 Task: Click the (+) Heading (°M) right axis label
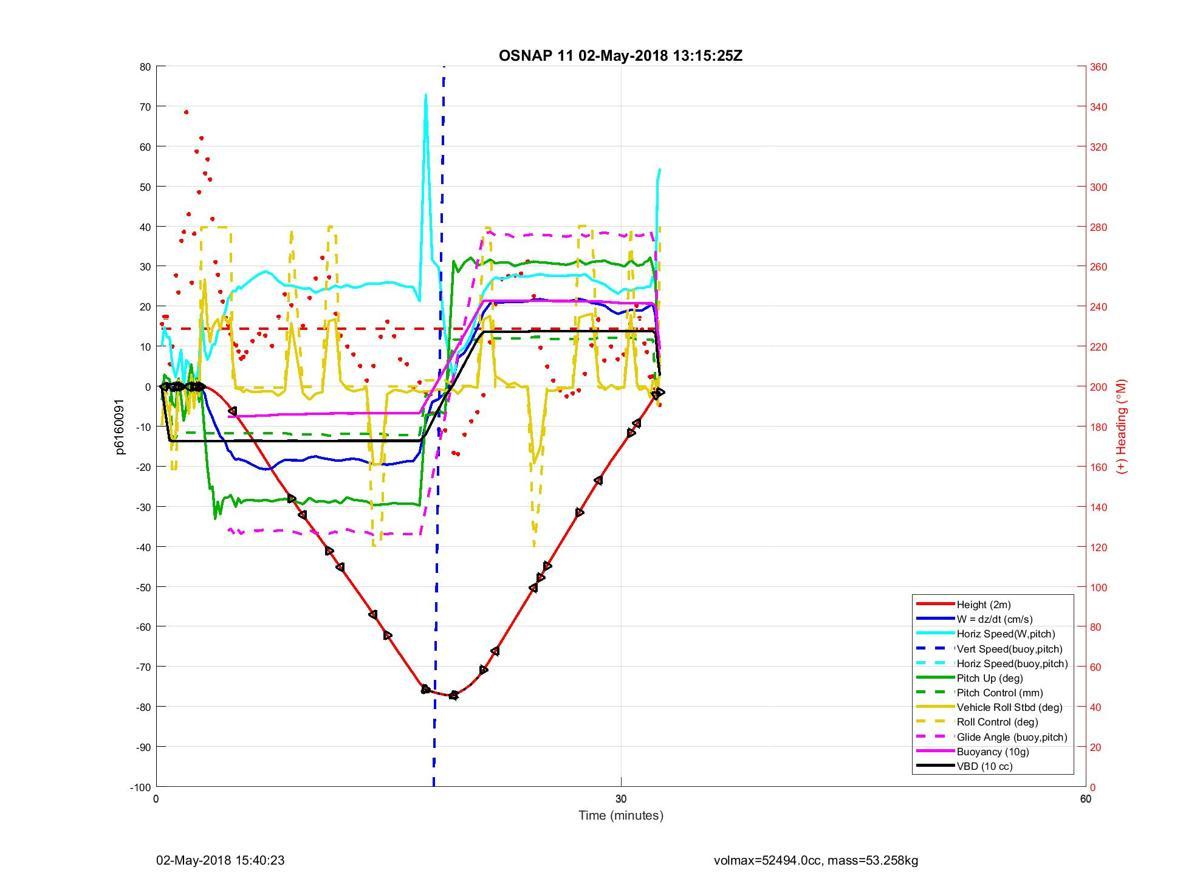point(1121,426)
